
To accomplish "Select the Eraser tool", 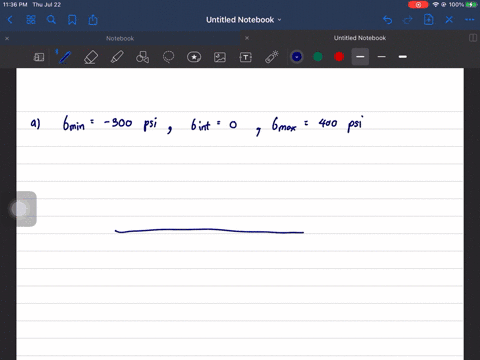I will point(91,57).
